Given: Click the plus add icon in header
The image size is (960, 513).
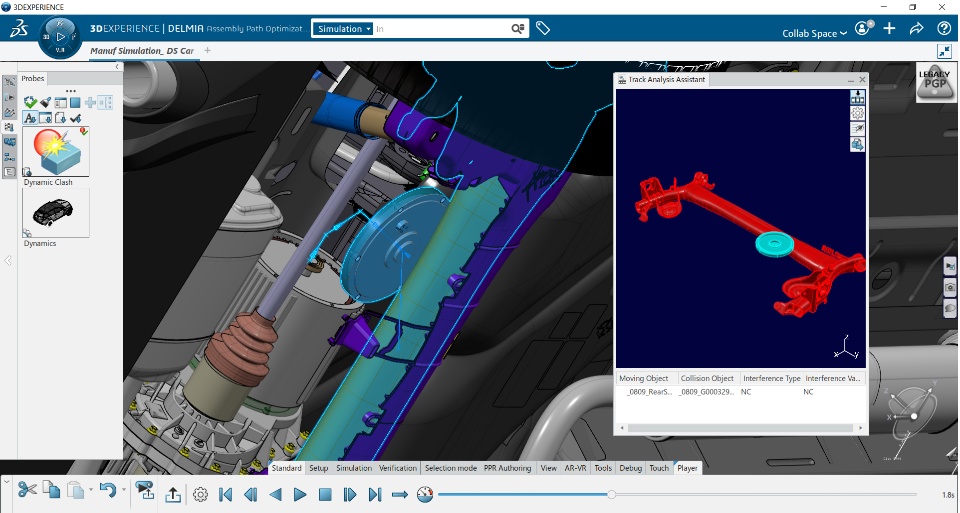Looking at the screenshot, I should pos(890,28).
